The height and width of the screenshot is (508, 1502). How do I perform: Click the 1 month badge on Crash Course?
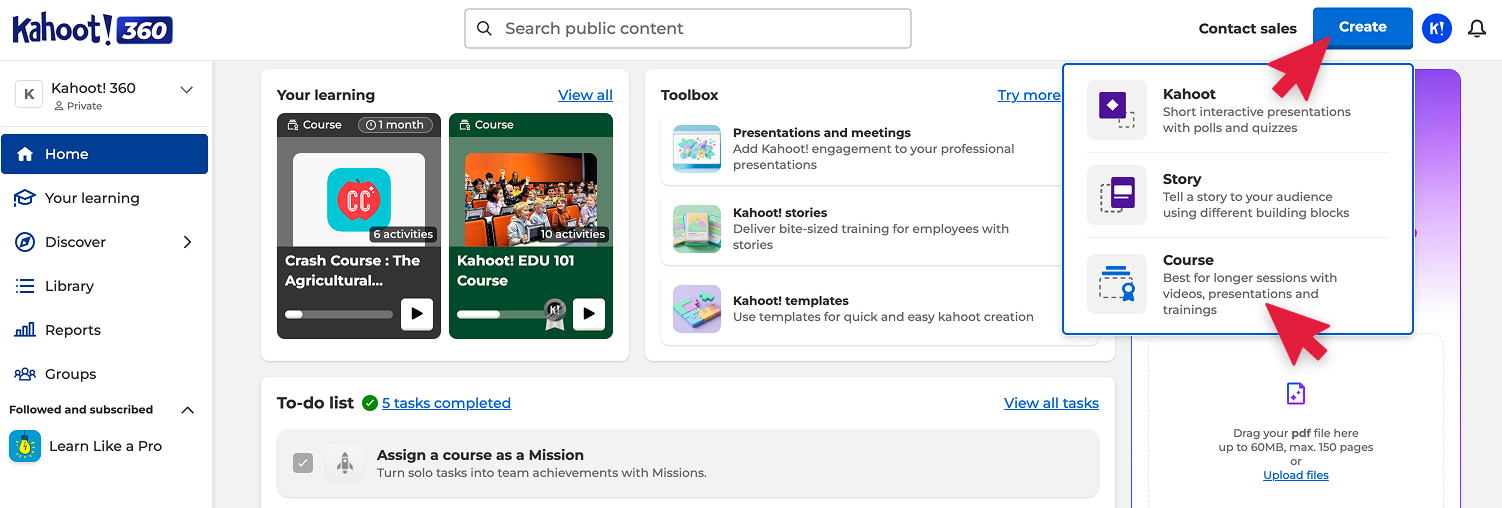pos(395,125)
